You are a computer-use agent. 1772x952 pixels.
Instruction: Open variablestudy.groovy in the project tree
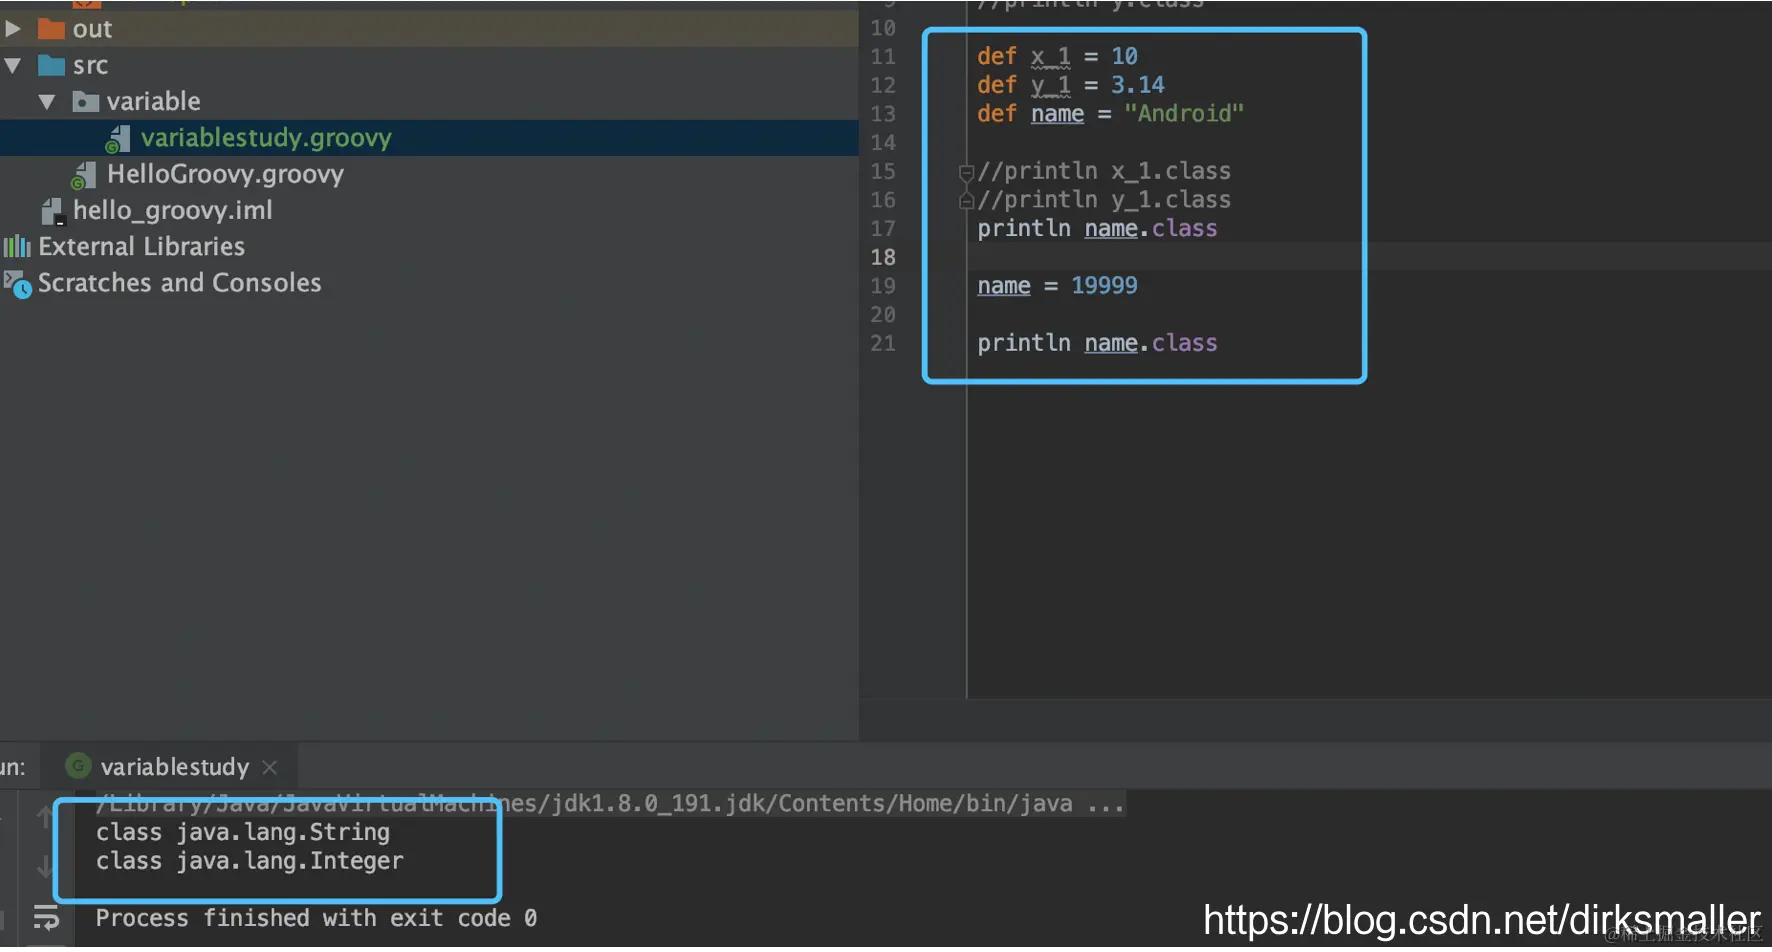click(266, 138)
